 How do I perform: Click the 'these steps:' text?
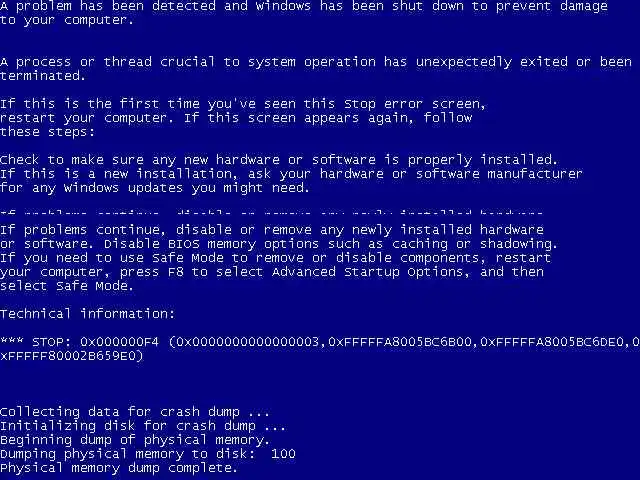click(47, 132)
